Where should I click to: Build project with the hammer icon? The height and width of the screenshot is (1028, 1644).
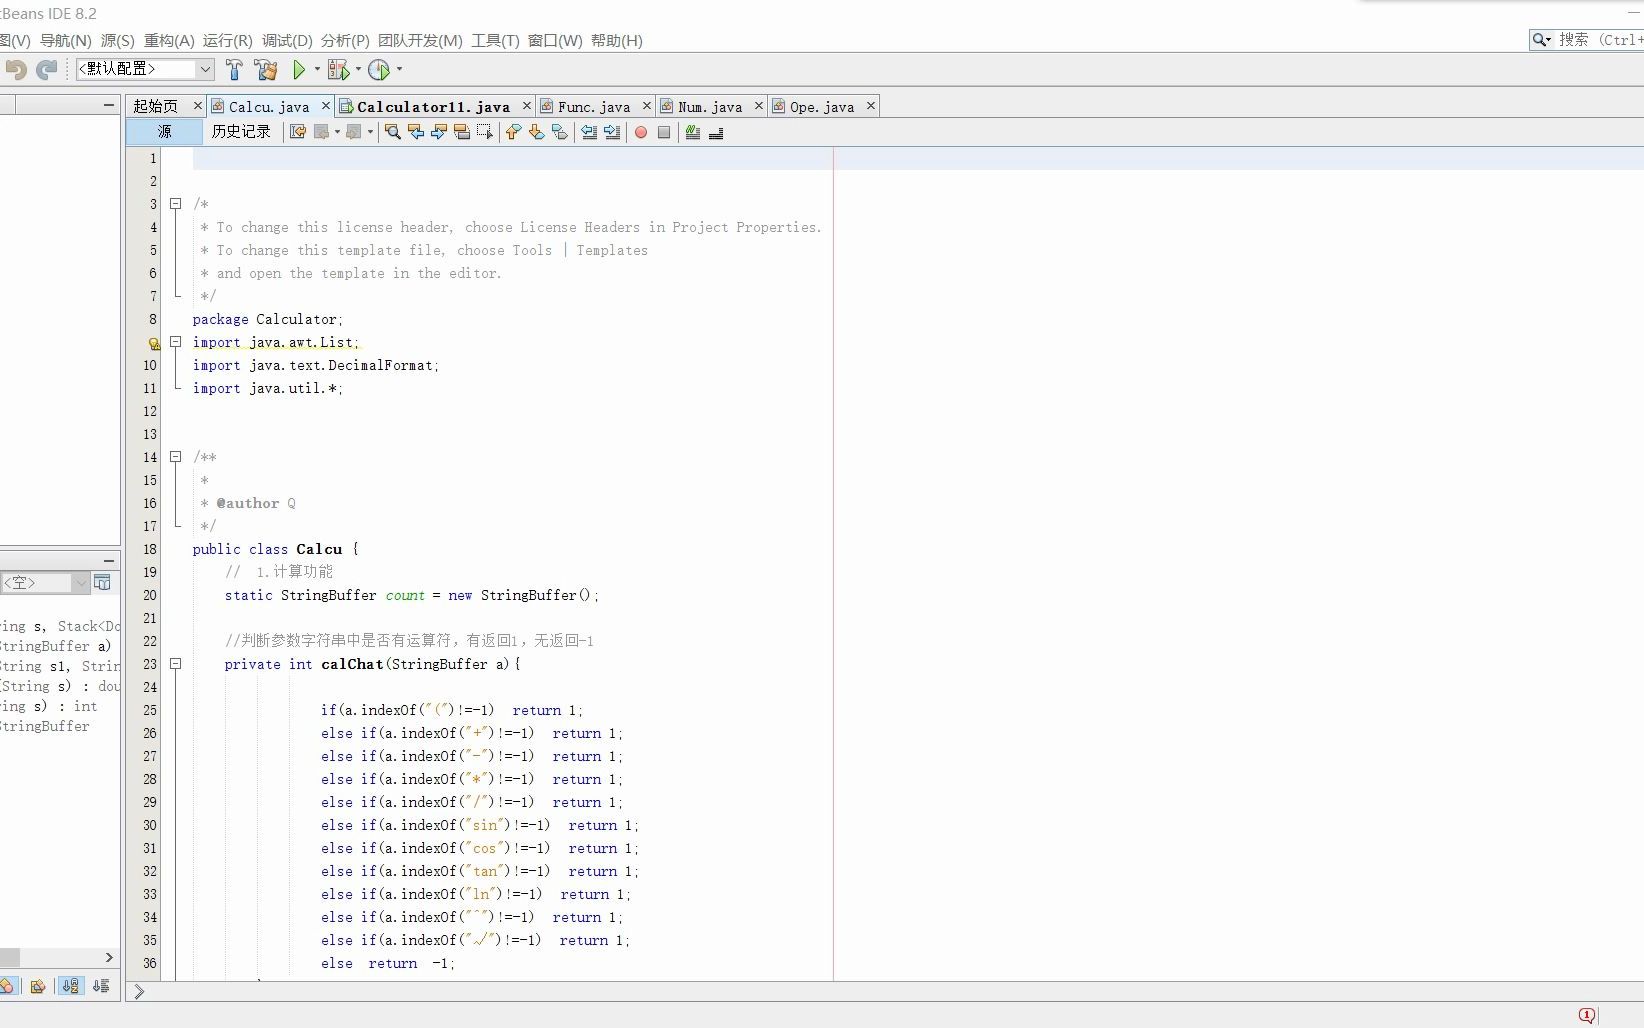tap(234, 69)
